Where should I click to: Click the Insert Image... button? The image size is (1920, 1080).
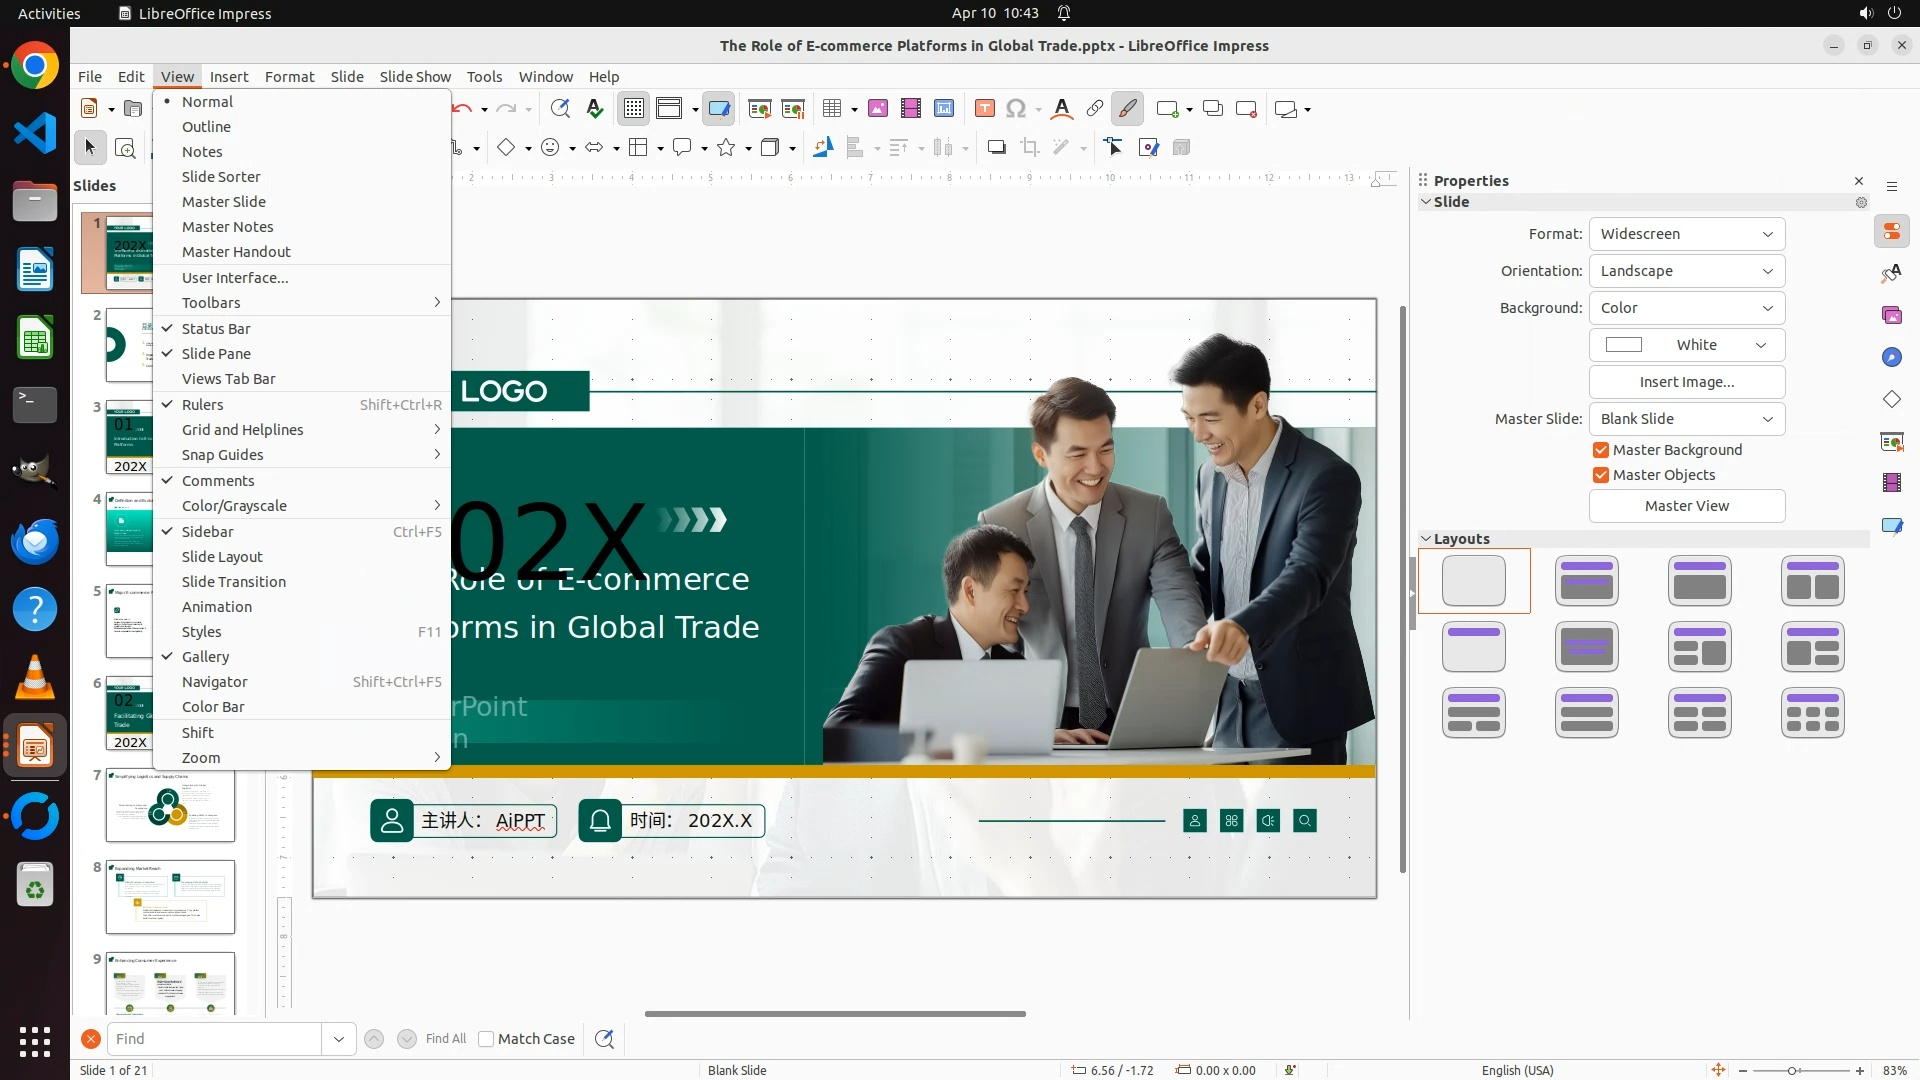click(x=1686, y=382)
